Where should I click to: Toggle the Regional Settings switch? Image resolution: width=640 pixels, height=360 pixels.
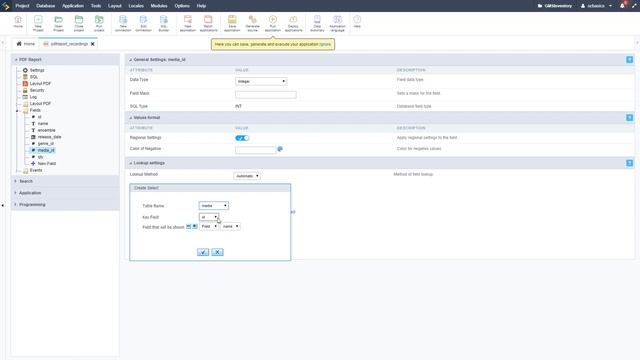pyautogui.click(x=242, y=138)
